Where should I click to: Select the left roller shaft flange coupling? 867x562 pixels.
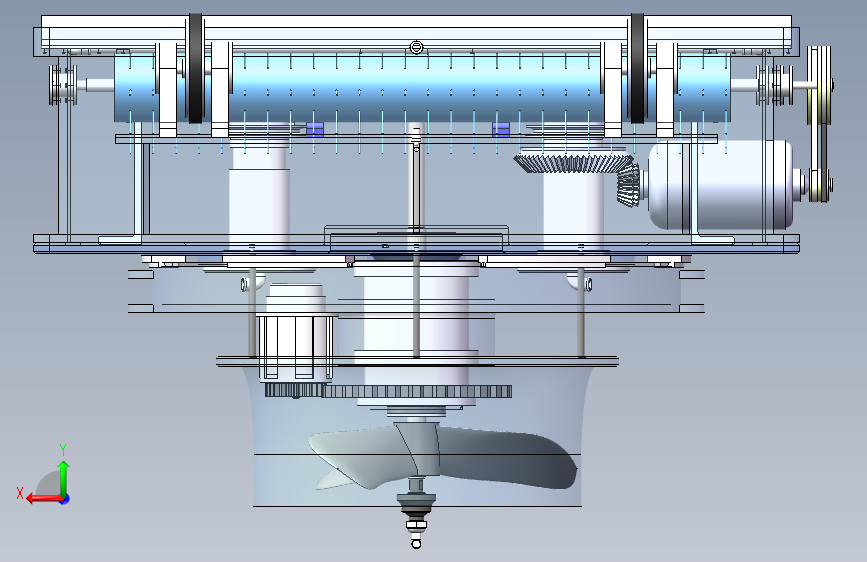click(62, 85)
